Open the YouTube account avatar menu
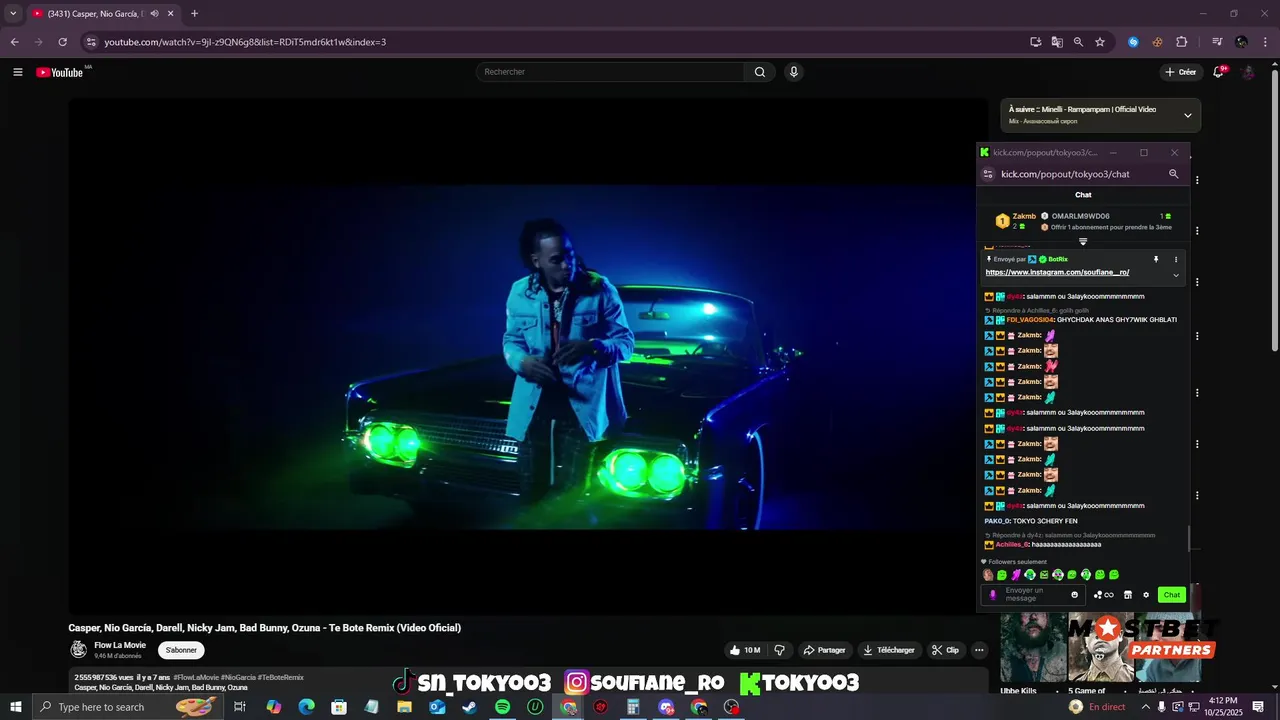The width and height of the screenshot is (1280, 720). click(x=1248, y=72)
